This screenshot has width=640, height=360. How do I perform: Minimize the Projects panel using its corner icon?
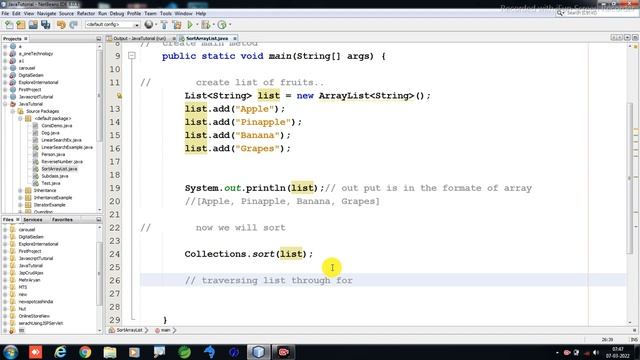tap(98, 38)
